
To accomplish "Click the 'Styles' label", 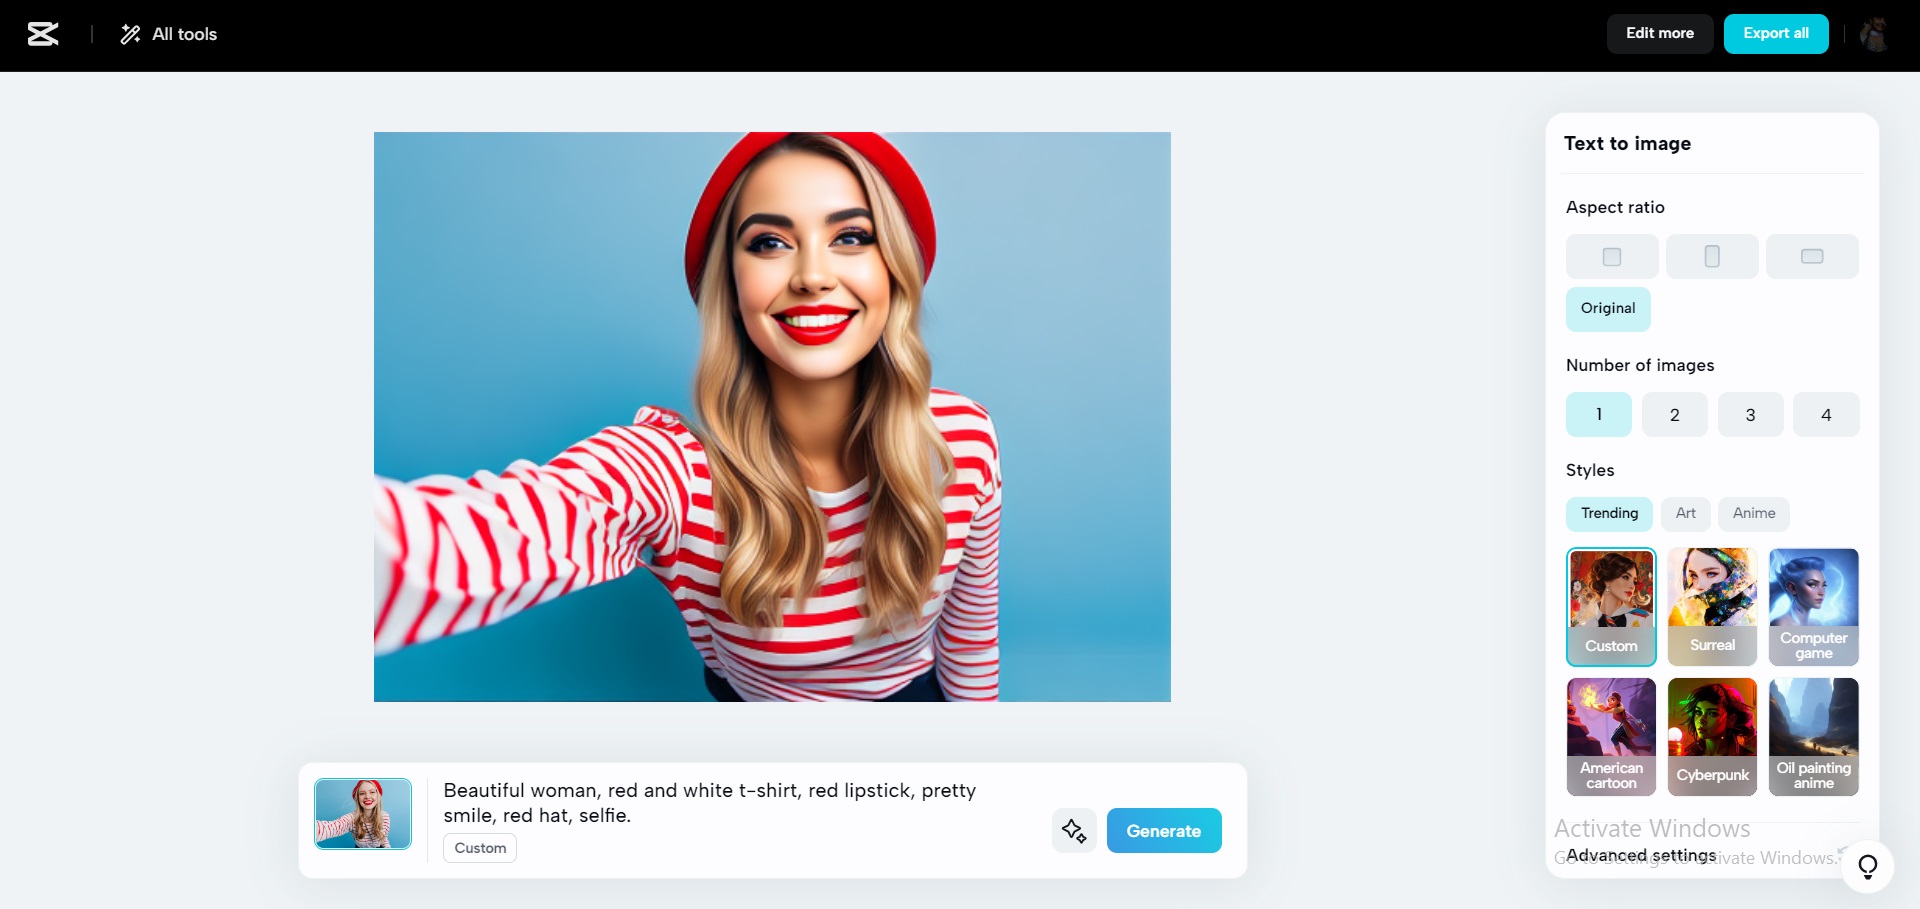I will coord(1590,471).
